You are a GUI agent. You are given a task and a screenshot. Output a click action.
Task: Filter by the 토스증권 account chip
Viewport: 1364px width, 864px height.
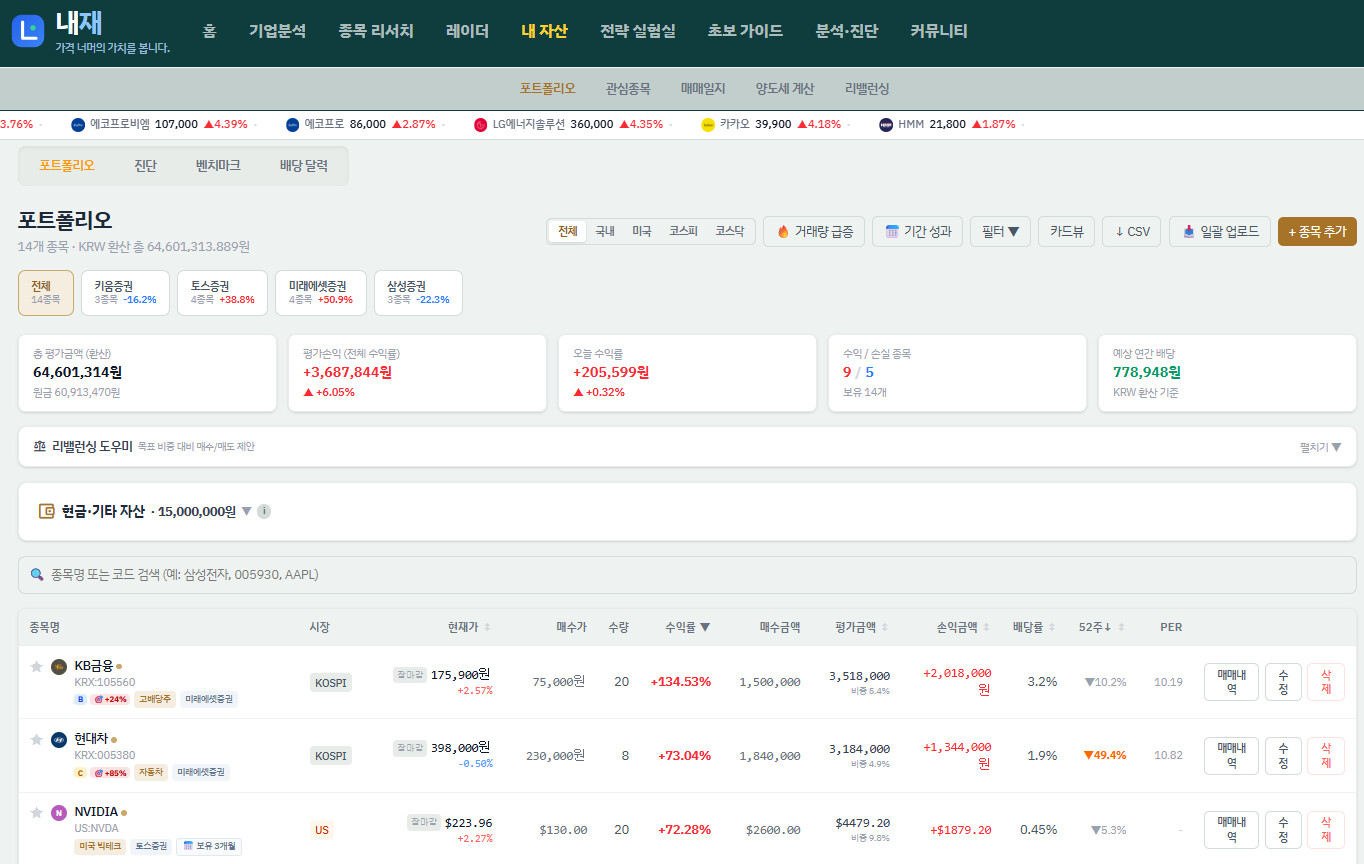click(222, 292)
